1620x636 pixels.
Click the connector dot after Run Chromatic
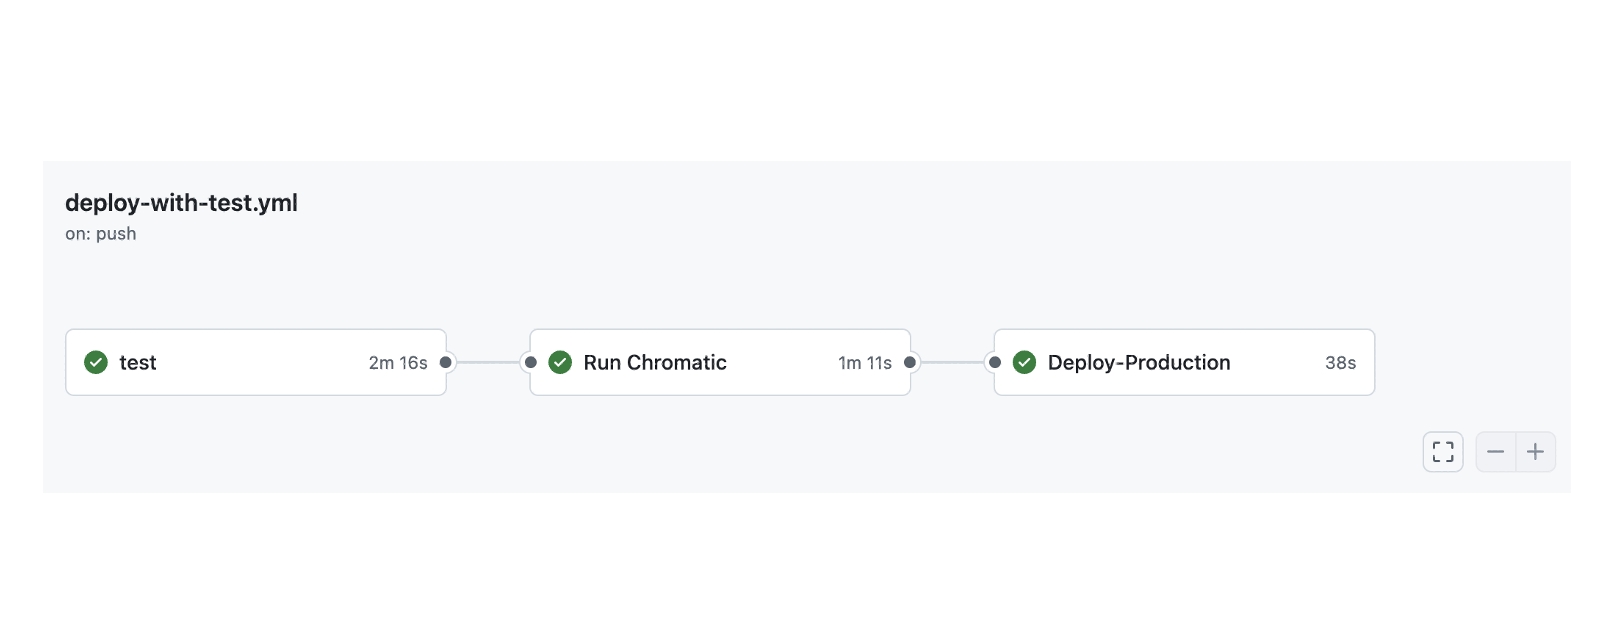(x=909, y=362)
